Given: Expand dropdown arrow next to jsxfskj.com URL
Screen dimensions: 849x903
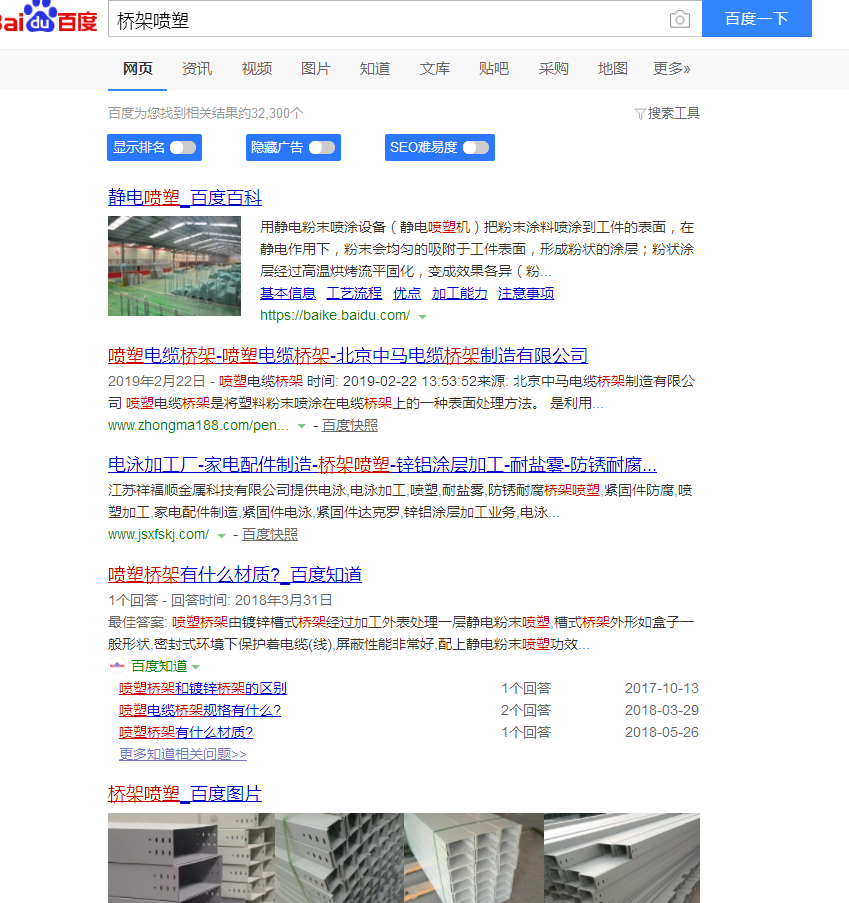Looking at the screenshot, I should tap(221, 536).
